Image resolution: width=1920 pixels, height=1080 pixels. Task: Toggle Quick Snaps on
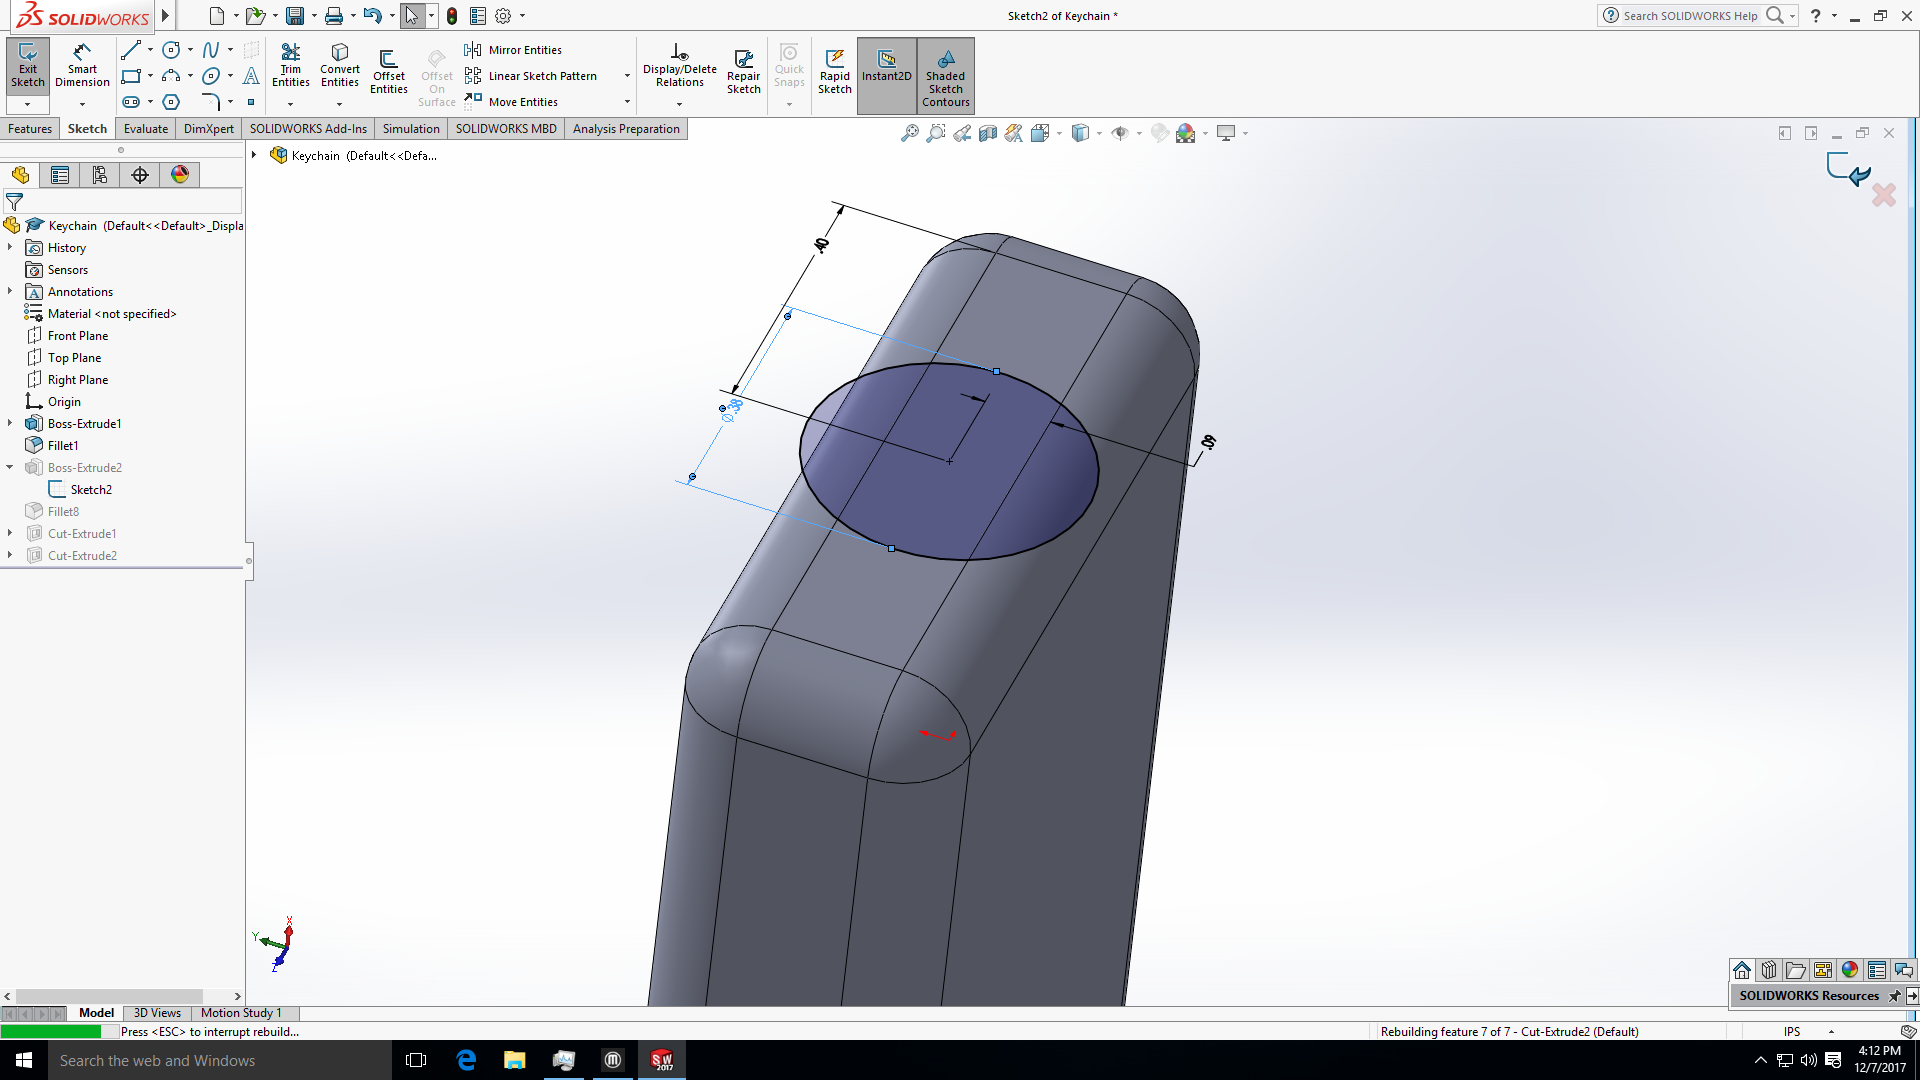tap(790, 64)
